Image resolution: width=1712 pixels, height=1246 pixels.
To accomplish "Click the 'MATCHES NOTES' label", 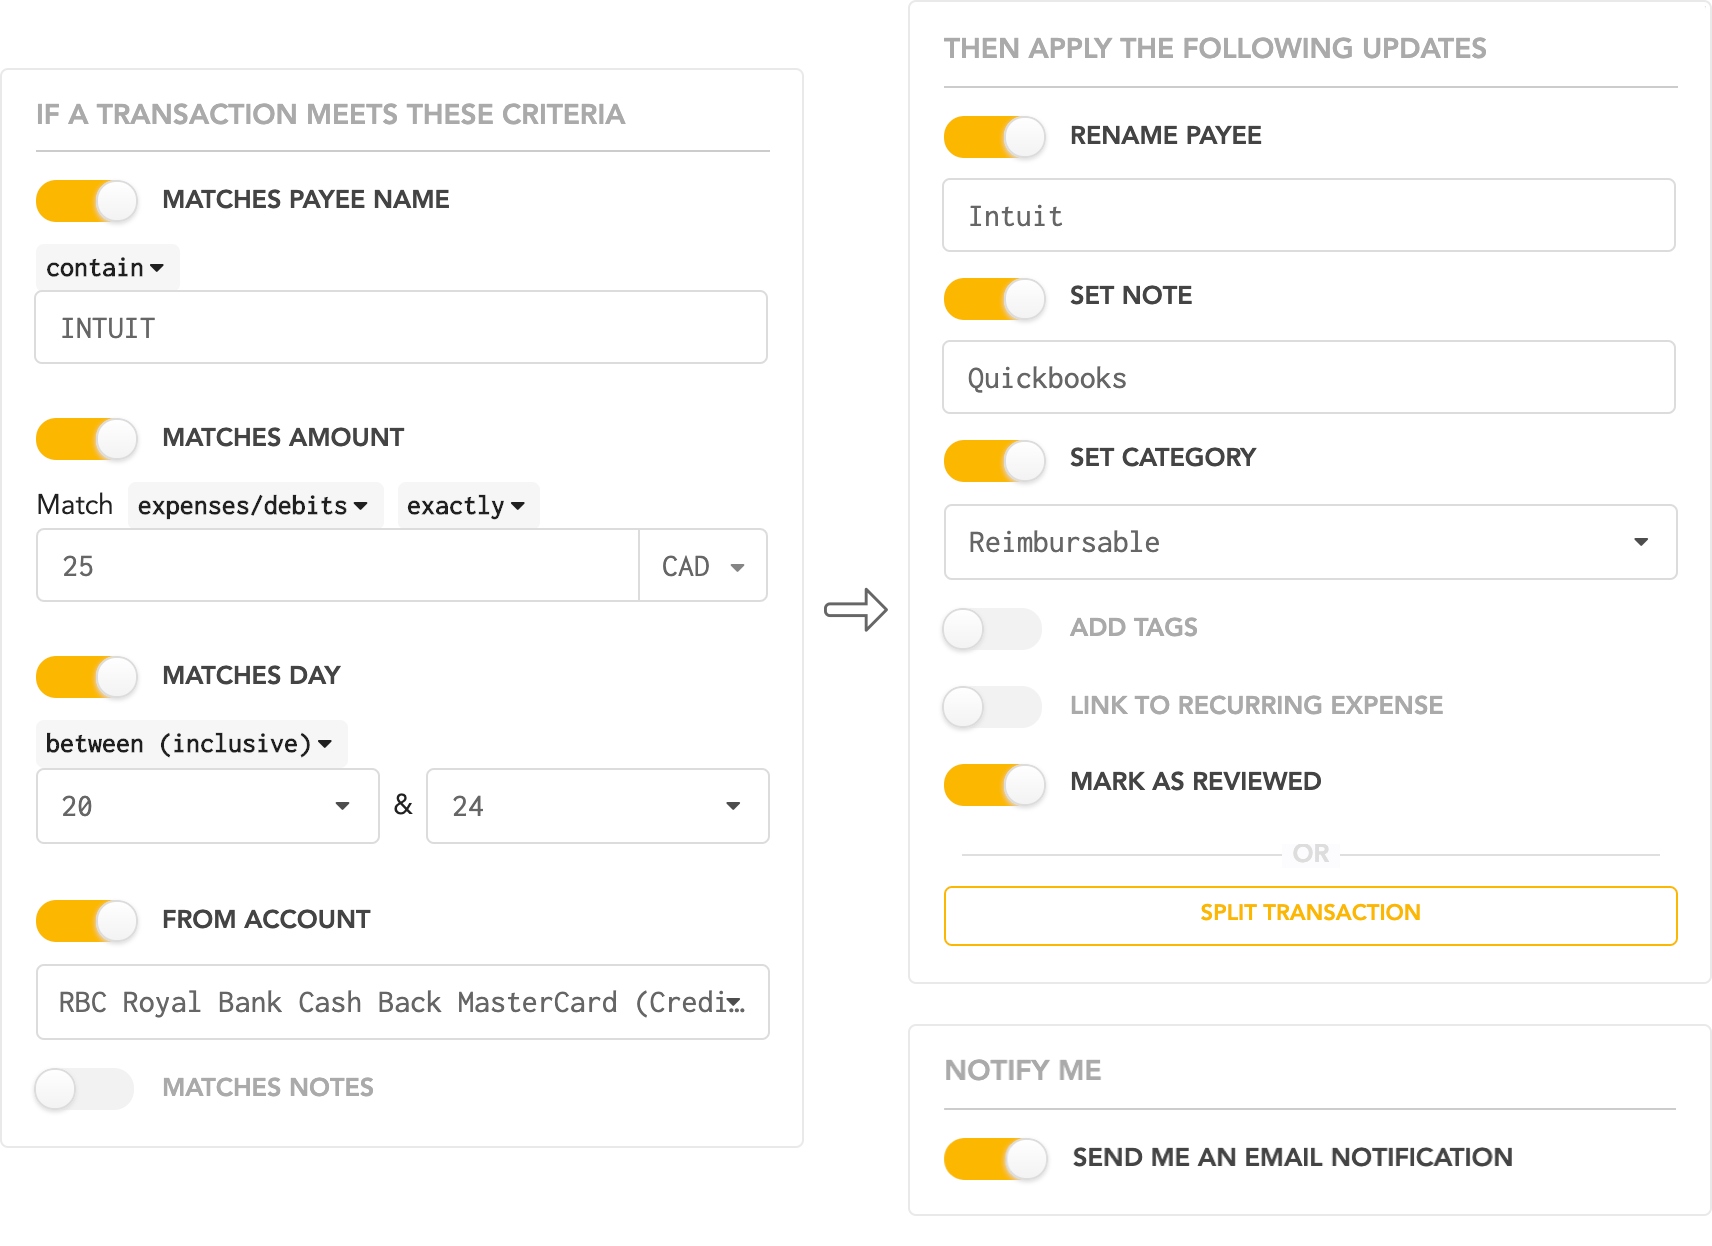I will coord(268,1088).
